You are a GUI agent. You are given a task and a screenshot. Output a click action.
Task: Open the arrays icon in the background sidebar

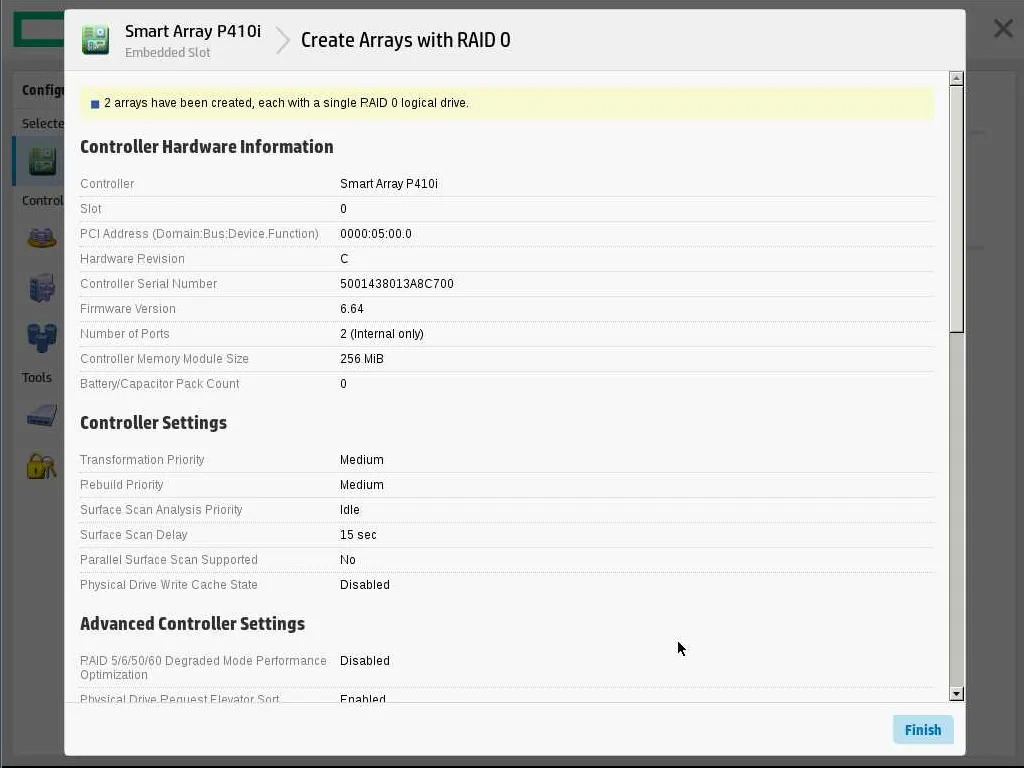(x=42, y=238)
